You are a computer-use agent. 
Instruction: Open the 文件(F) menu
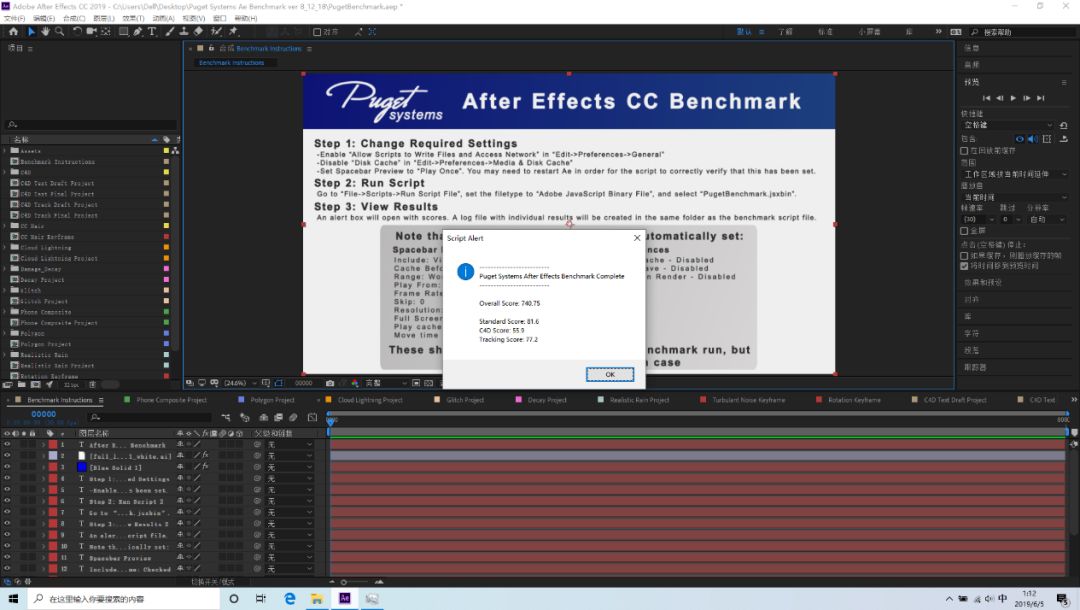coord(15,18)
